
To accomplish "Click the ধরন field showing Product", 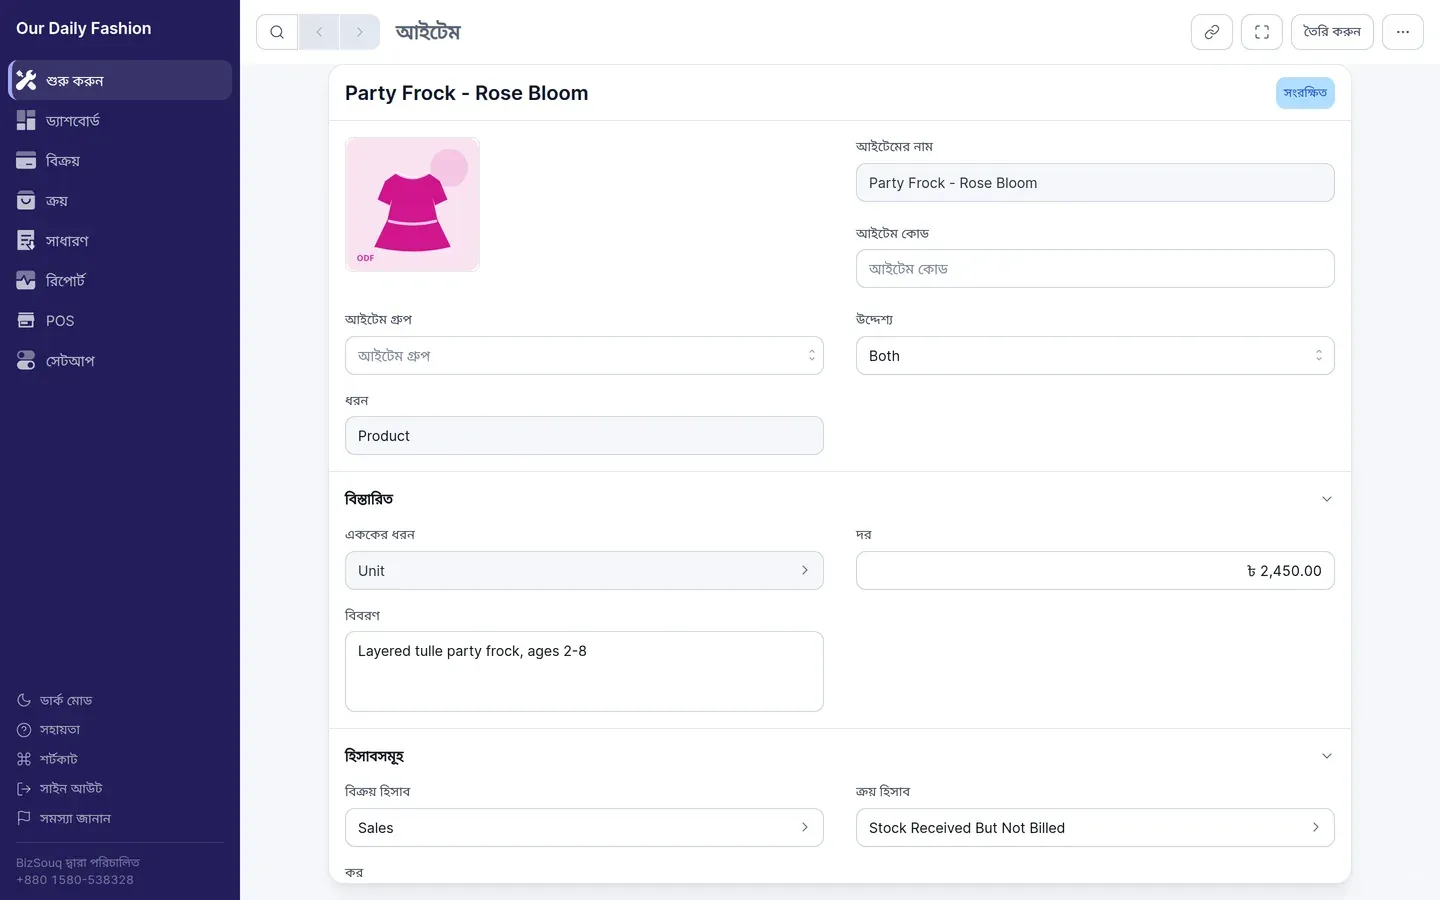I will click(584, 436).
